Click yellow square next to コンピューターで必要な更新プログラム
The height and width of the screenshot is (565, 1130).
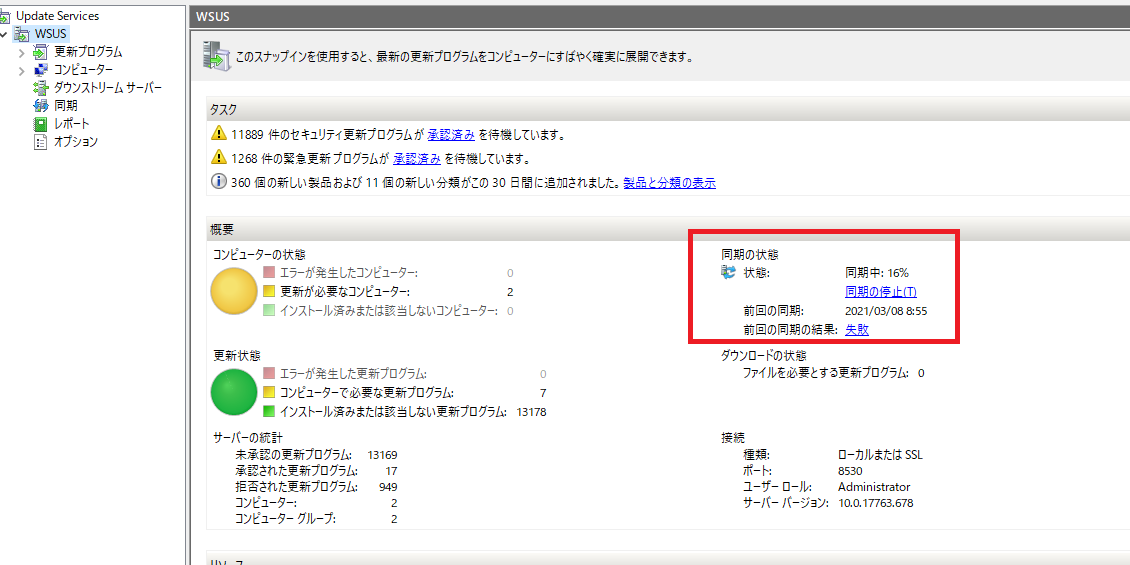click(x=270, y=393)
